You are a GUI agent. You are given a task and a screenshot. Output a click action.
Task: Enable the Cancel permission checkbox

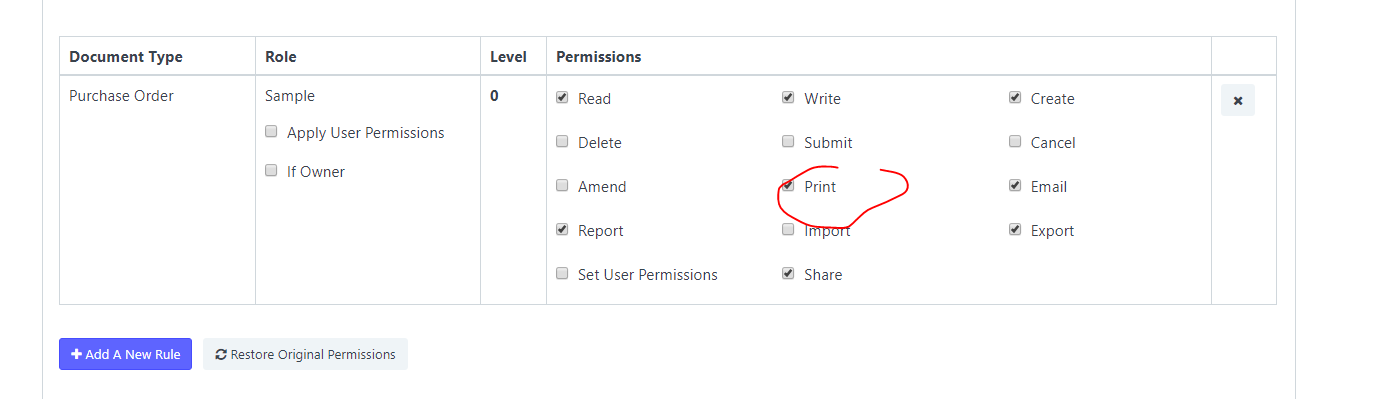tap(1015, 142)
